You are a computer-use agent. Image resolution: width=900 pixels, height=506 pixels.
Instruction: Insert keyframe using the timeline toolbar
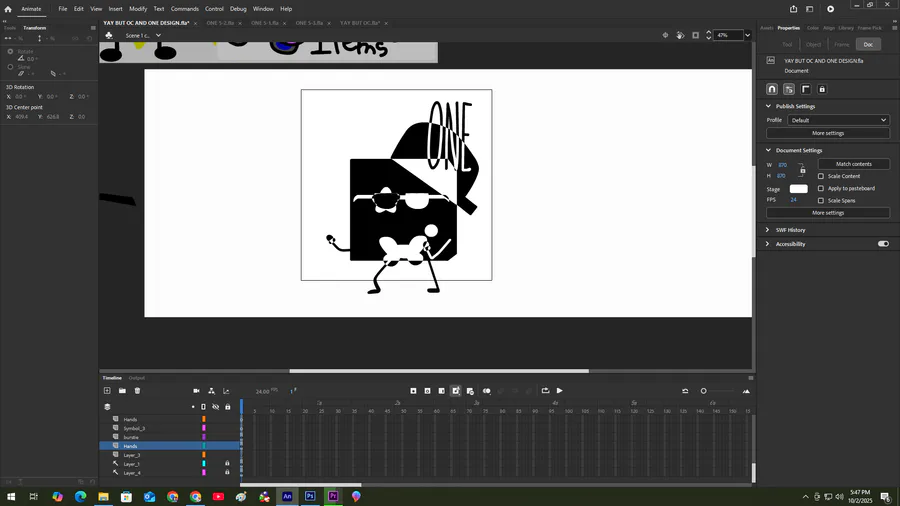(x=413, y=391)
